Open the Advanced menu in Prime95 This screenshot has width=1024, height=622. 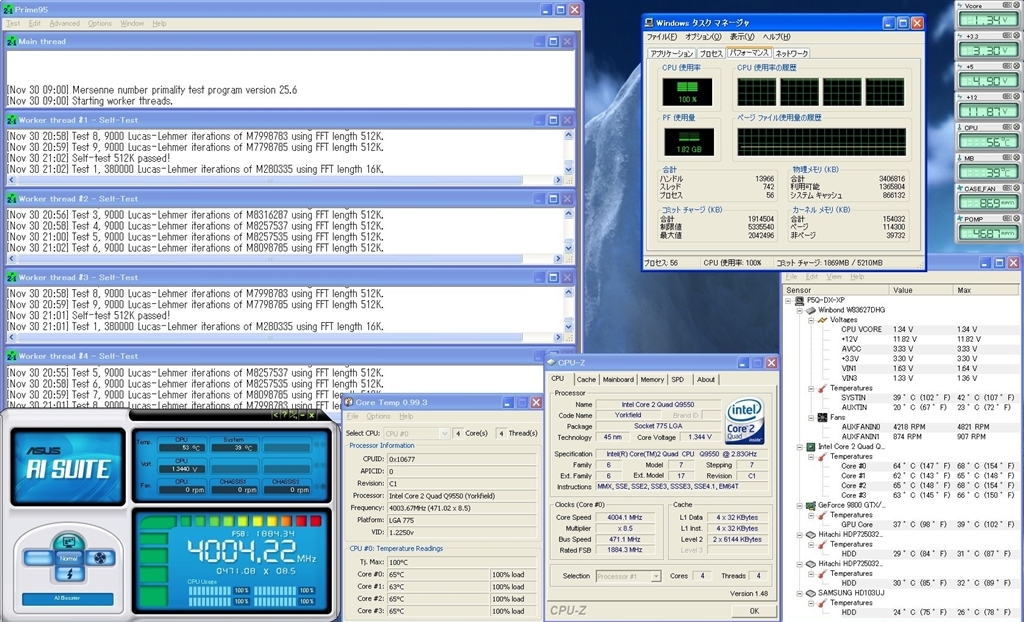(x=65, y=24)
